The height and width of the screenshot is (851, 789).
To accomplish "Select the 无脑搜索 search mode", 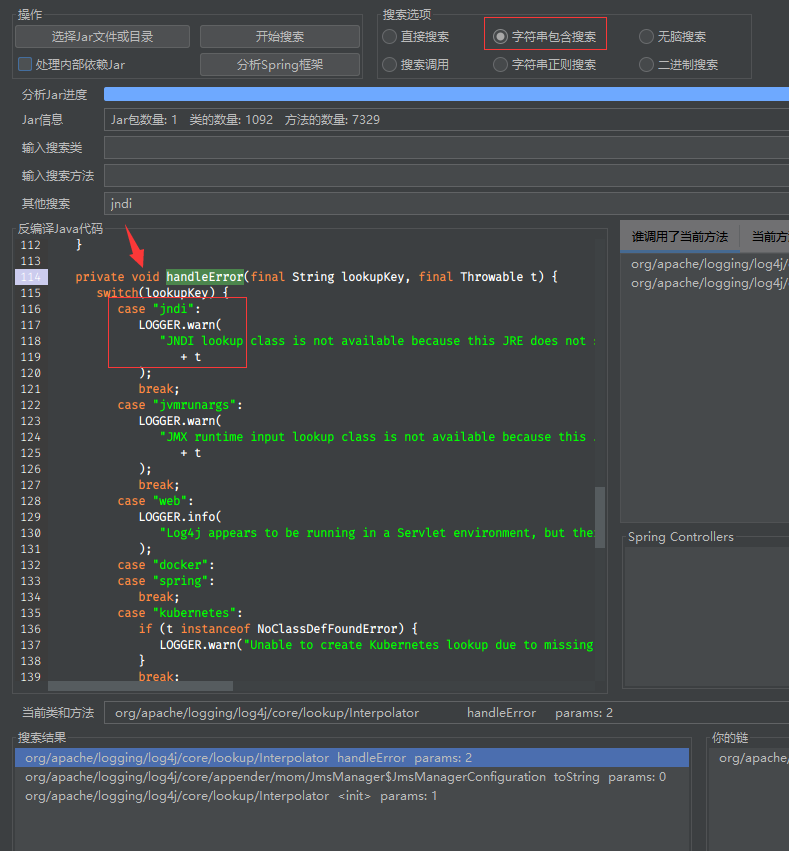I will coord(646,37).
